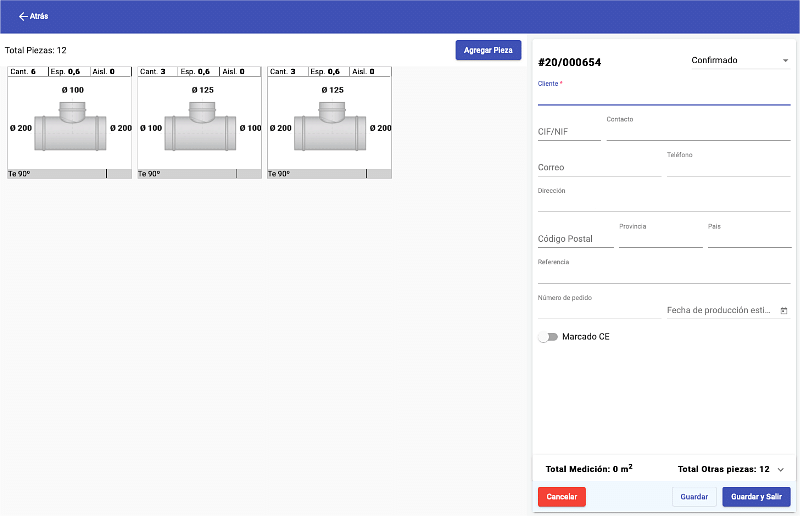Focus the Correo email field
Image resolution: width=800 pixels, height=516 pixels.
[x=599, y=168]
